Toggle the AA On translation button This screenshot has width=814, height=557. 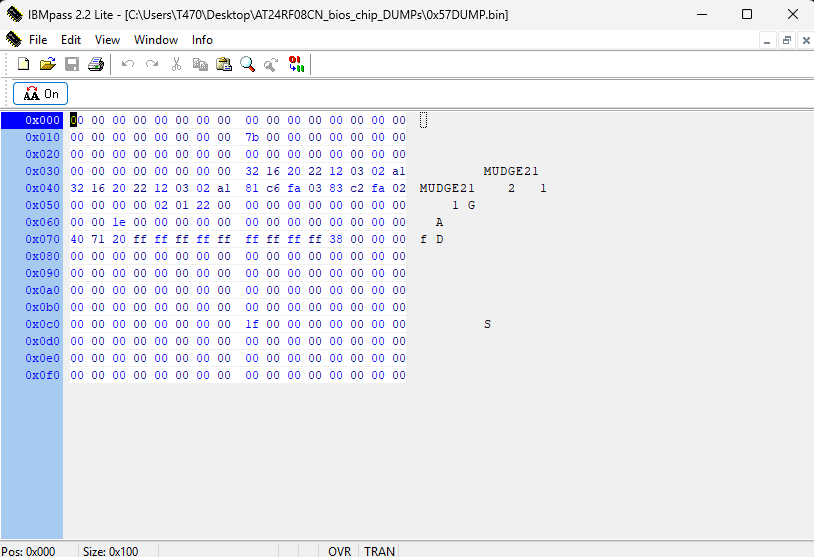(x=40, y=94)
